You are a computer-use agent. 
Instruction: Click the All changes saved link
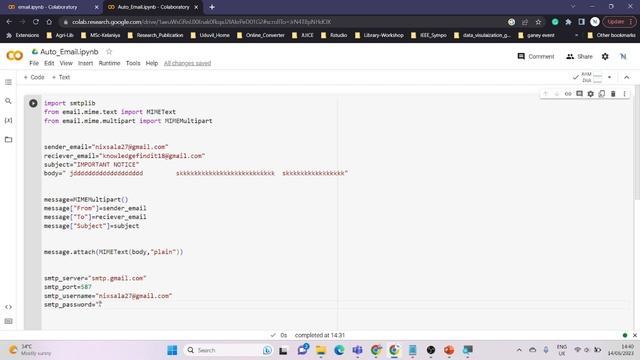click(187, 63)
